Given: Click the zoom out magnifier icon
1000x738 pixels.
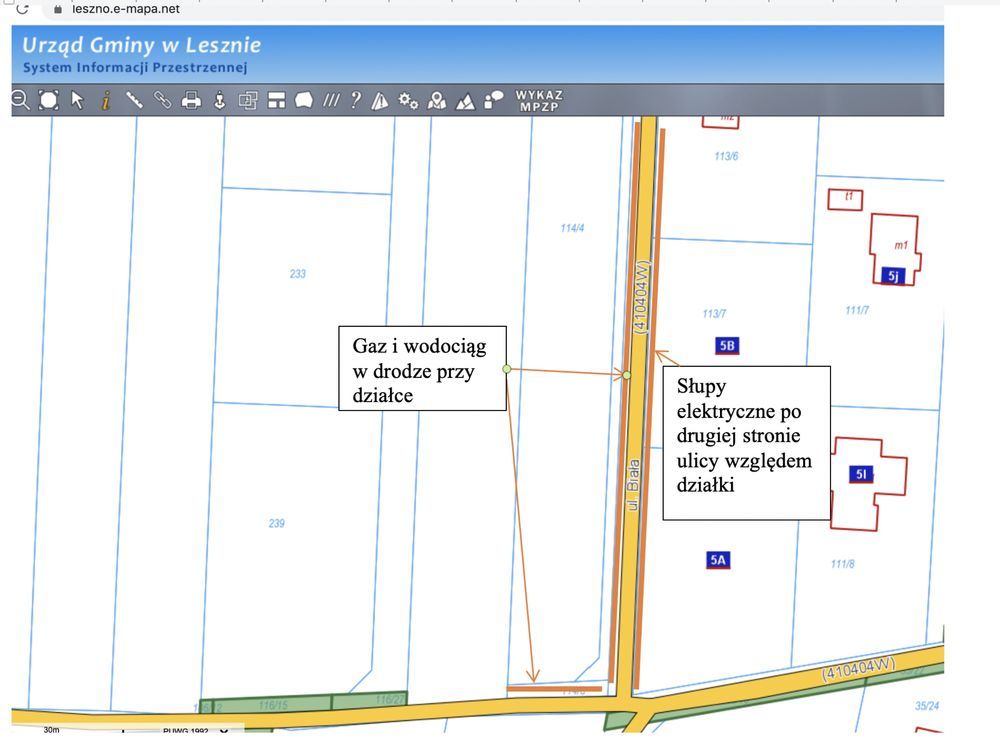Looking at the screenshot, I should coord(19,100).
